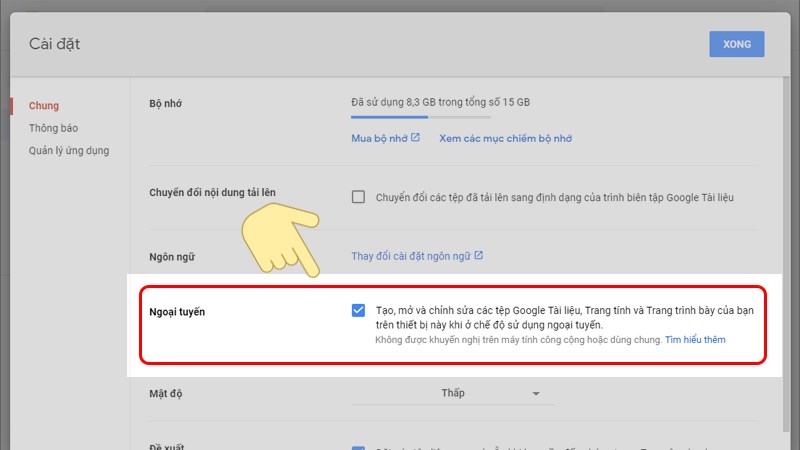Expand the Mật độ dropdown showing Thấp
Viewport: 800px width, 450px height.
[453, 393]
